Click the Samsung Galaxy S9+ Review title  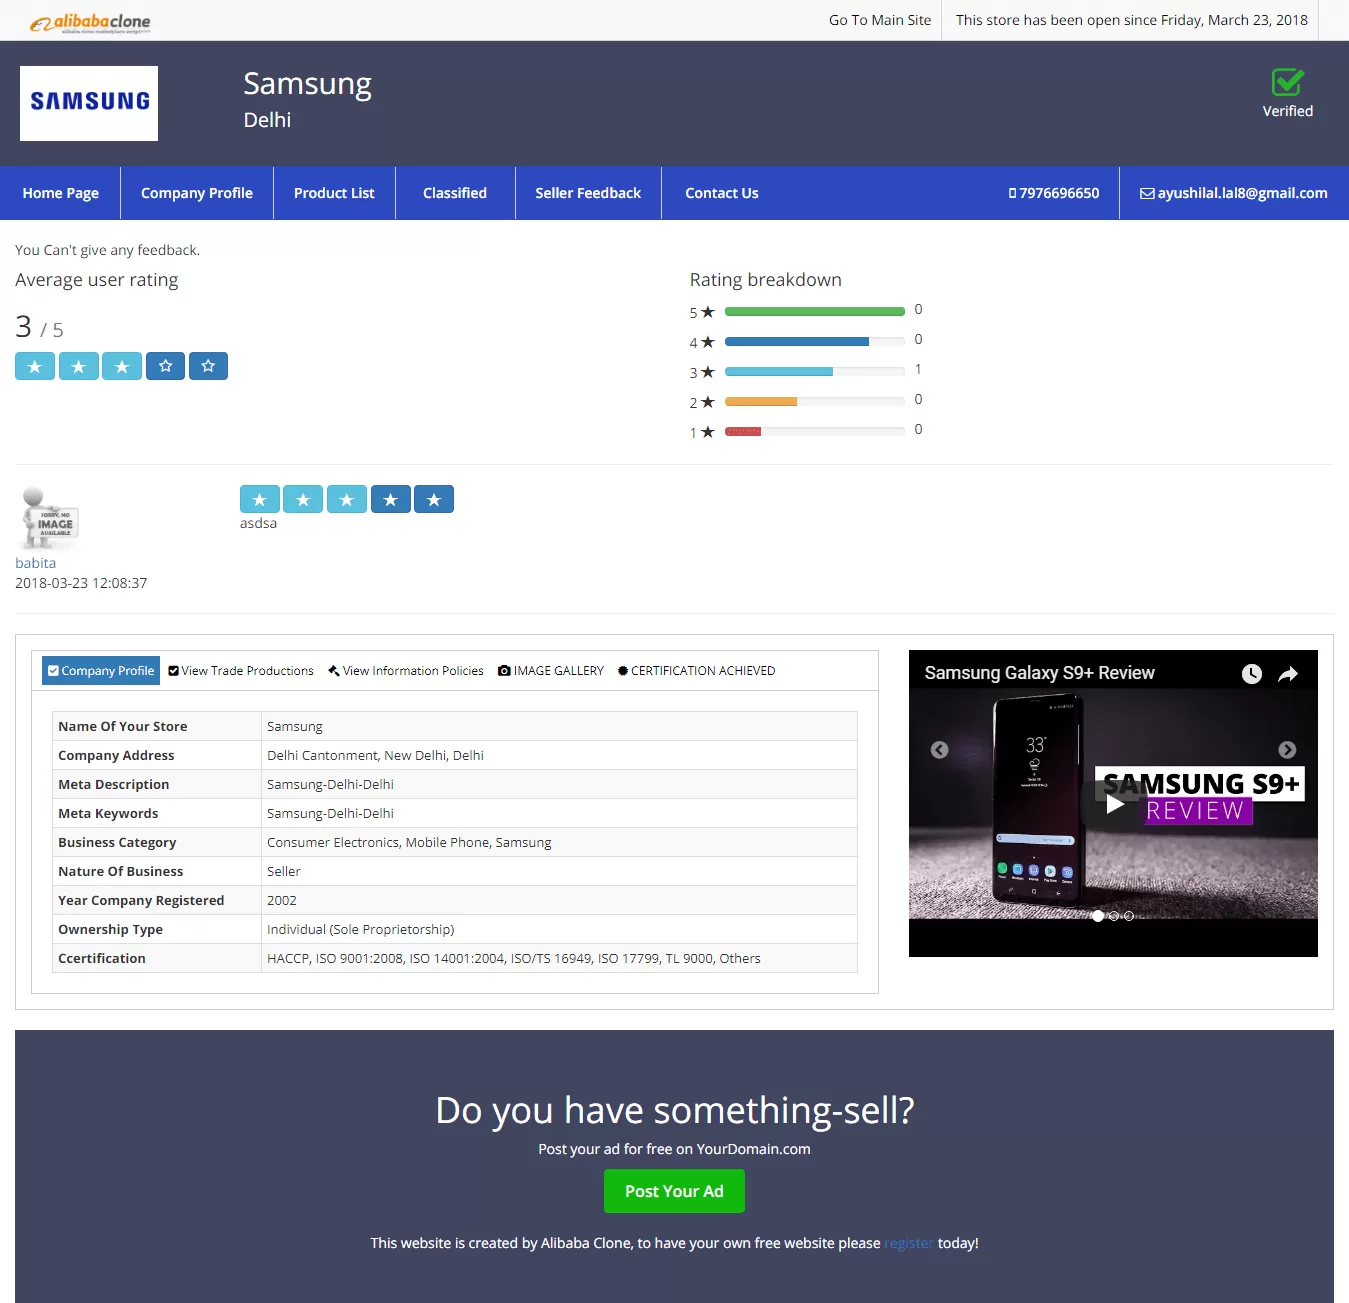(1039, 673)
